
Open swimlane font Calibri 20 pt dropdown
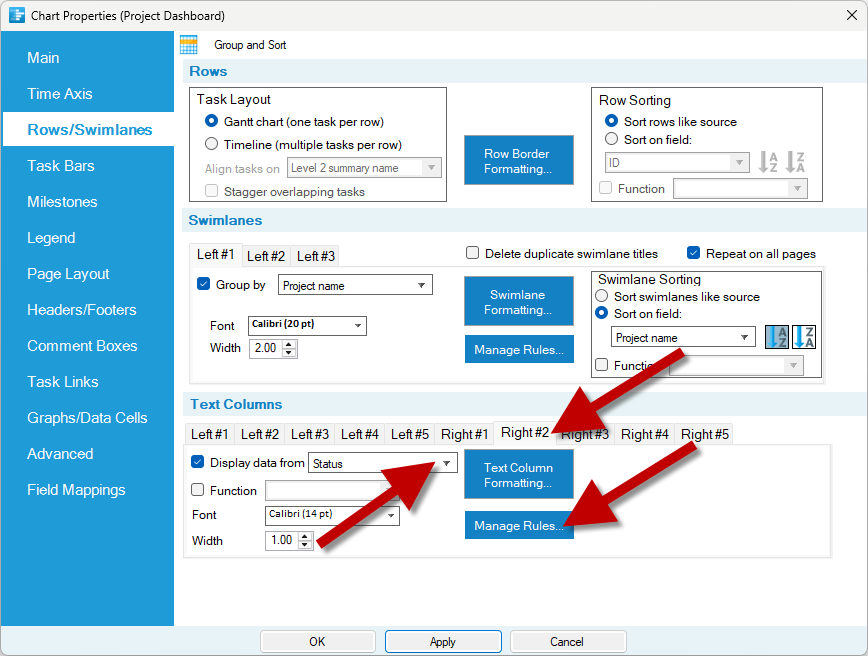[x=307, y=325]
